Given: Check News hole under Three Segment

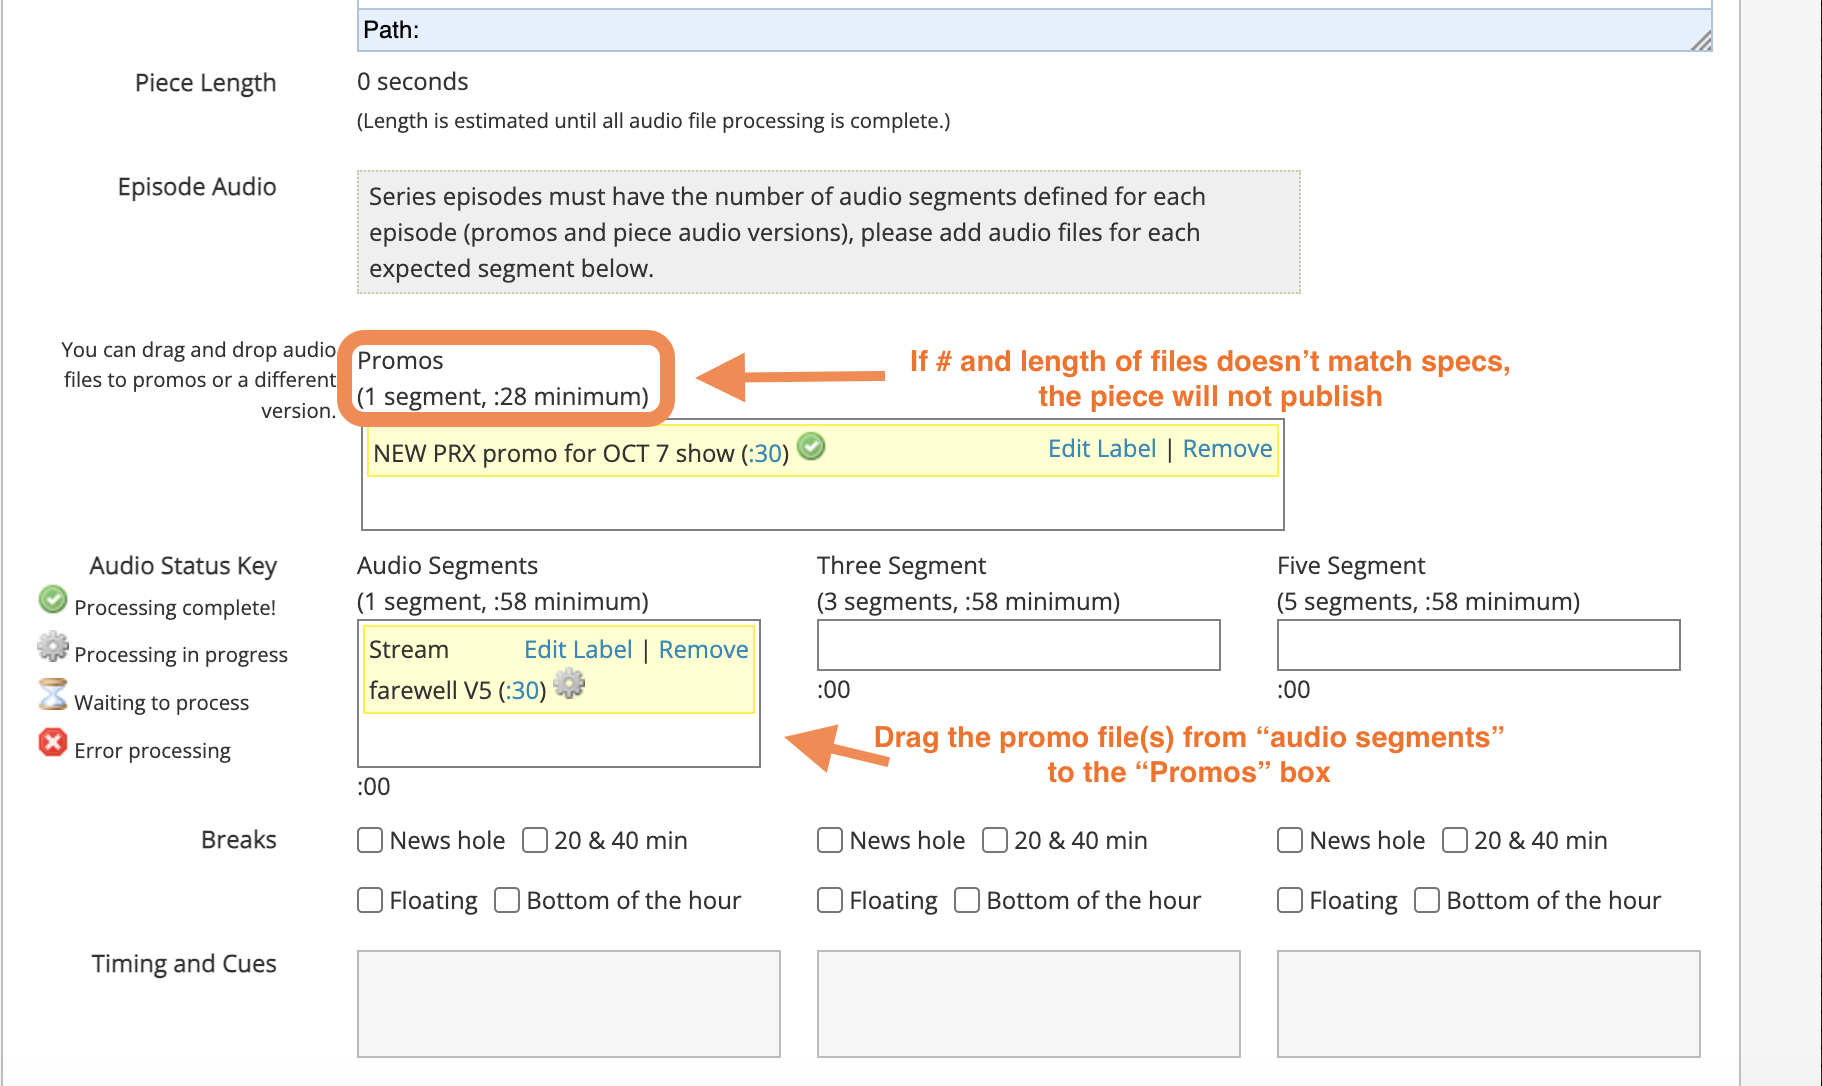Looking at the screenshot, I should [x=830, y=840].
